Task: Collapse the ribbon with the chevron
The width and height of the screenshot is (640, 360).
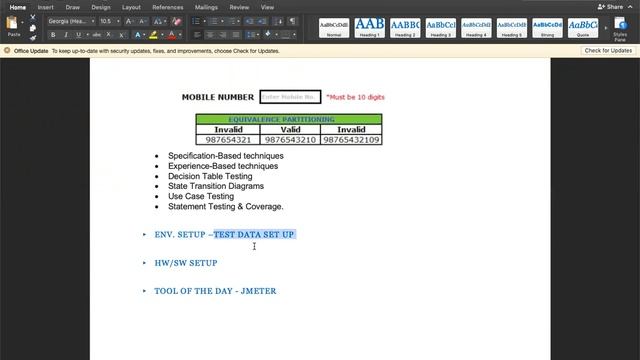Action: 630,7
